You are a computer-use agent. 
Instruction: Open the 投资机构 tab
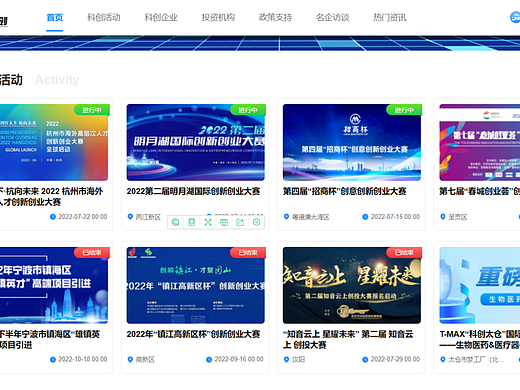(218, 17)
